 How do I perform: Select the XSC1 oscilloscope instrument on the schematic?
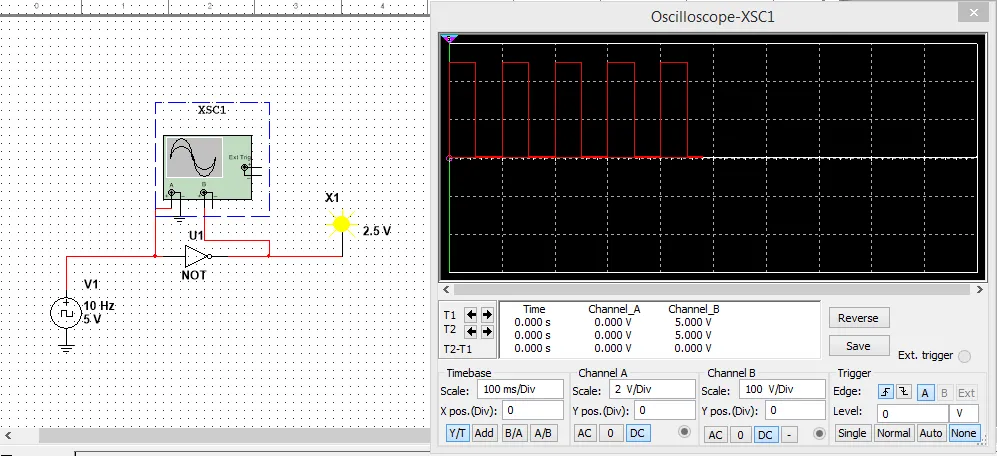pyautogui.click(x=207, y=165)
